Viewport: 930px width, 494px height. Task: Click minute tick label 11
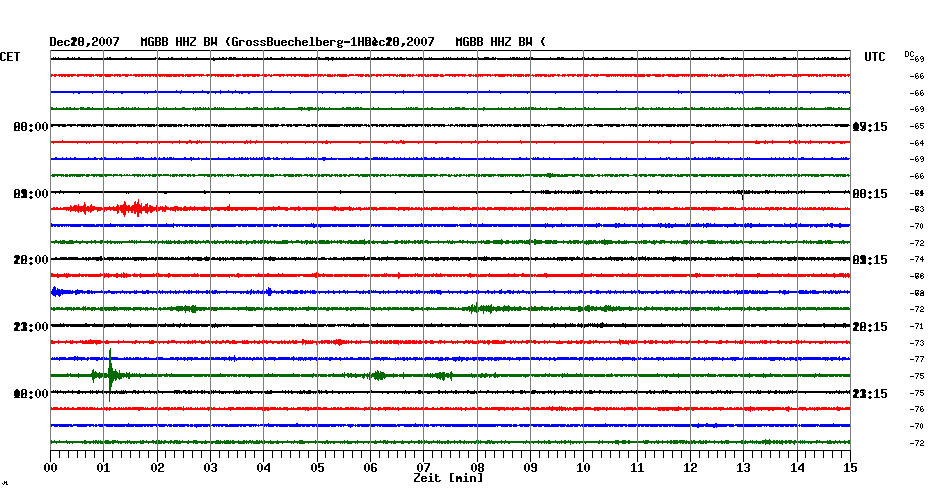(x=637, y=468)
